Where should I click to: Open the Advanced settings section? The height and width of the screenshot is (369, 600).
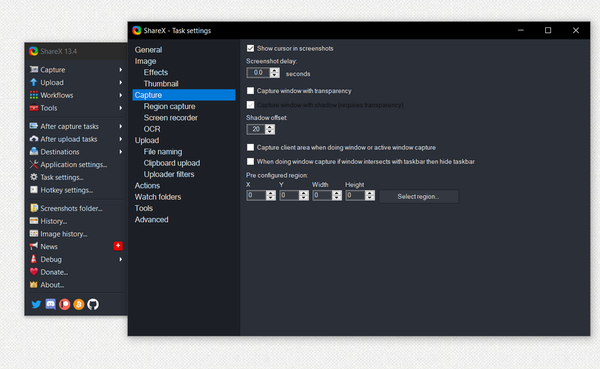pyautogui.click(x=151, y=219)
